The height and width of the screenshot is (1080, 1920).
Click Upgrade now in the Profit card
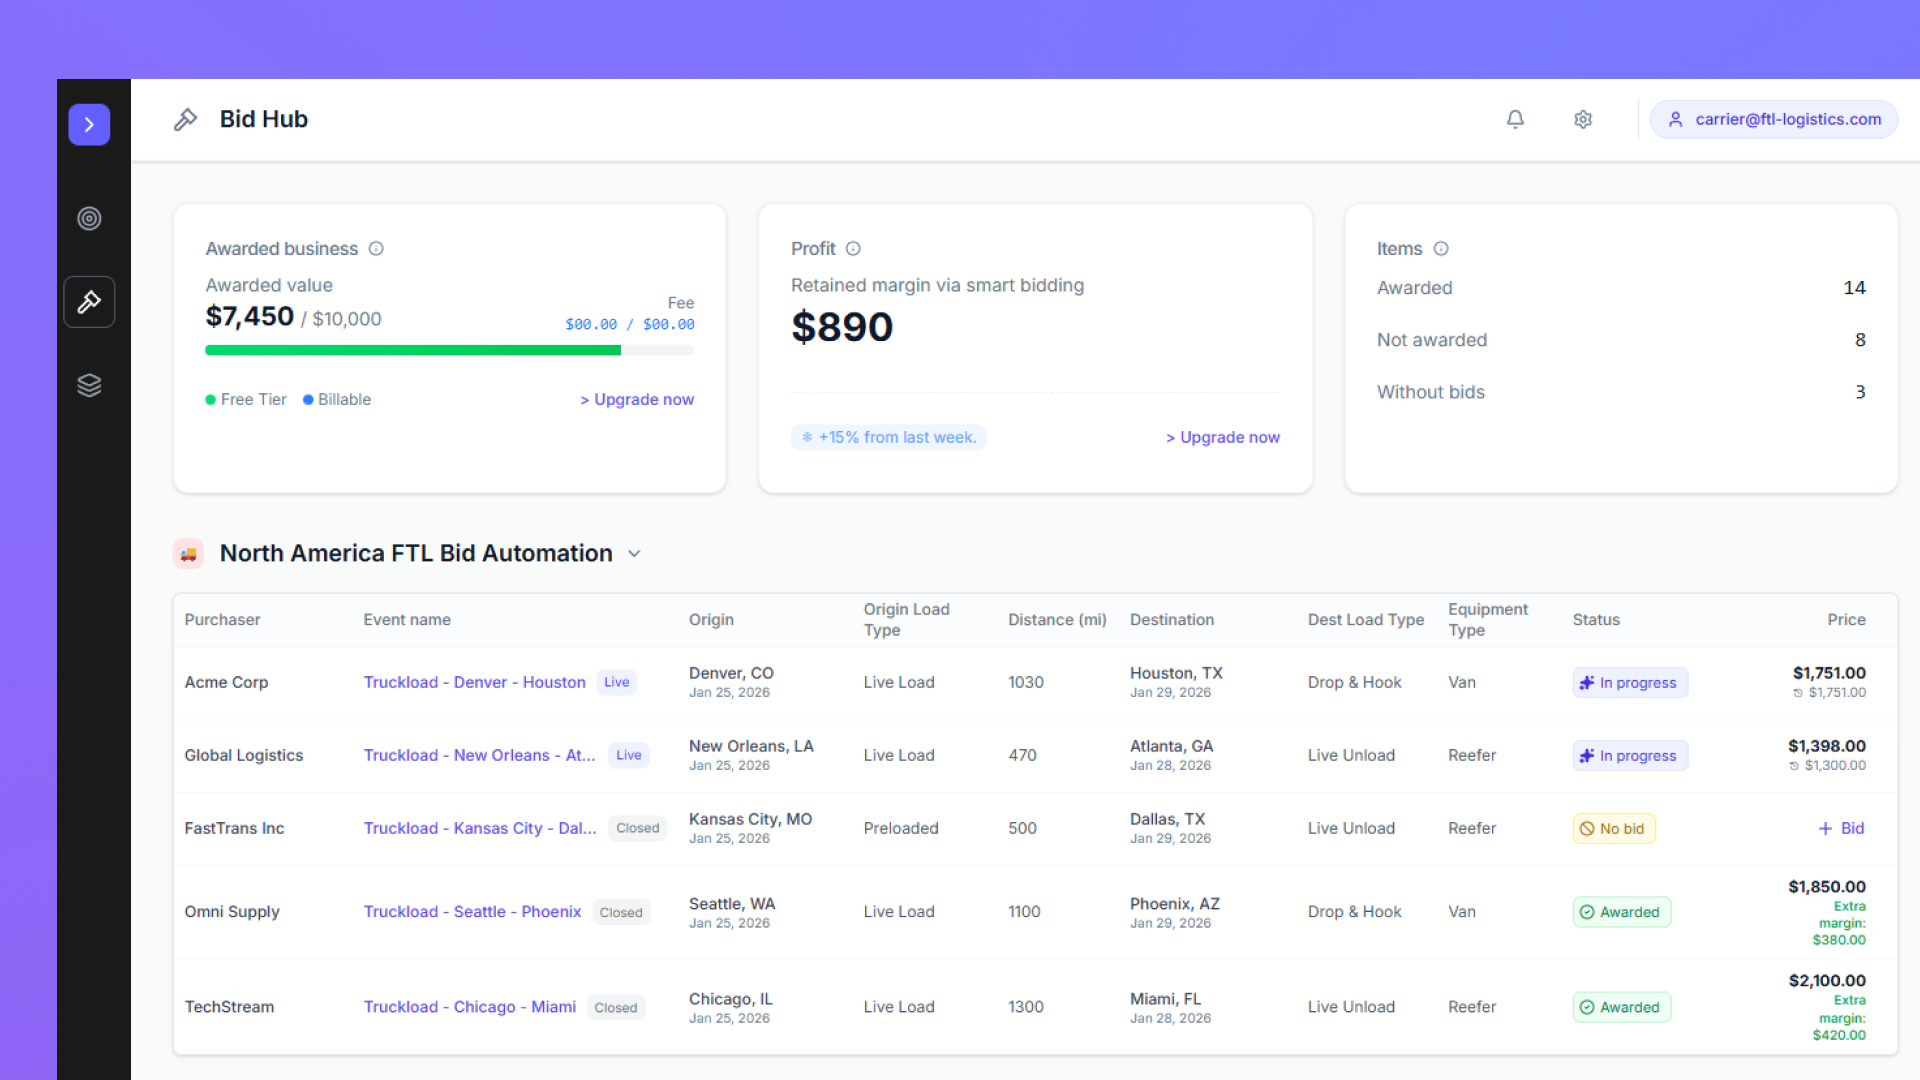click(1223, 437)
